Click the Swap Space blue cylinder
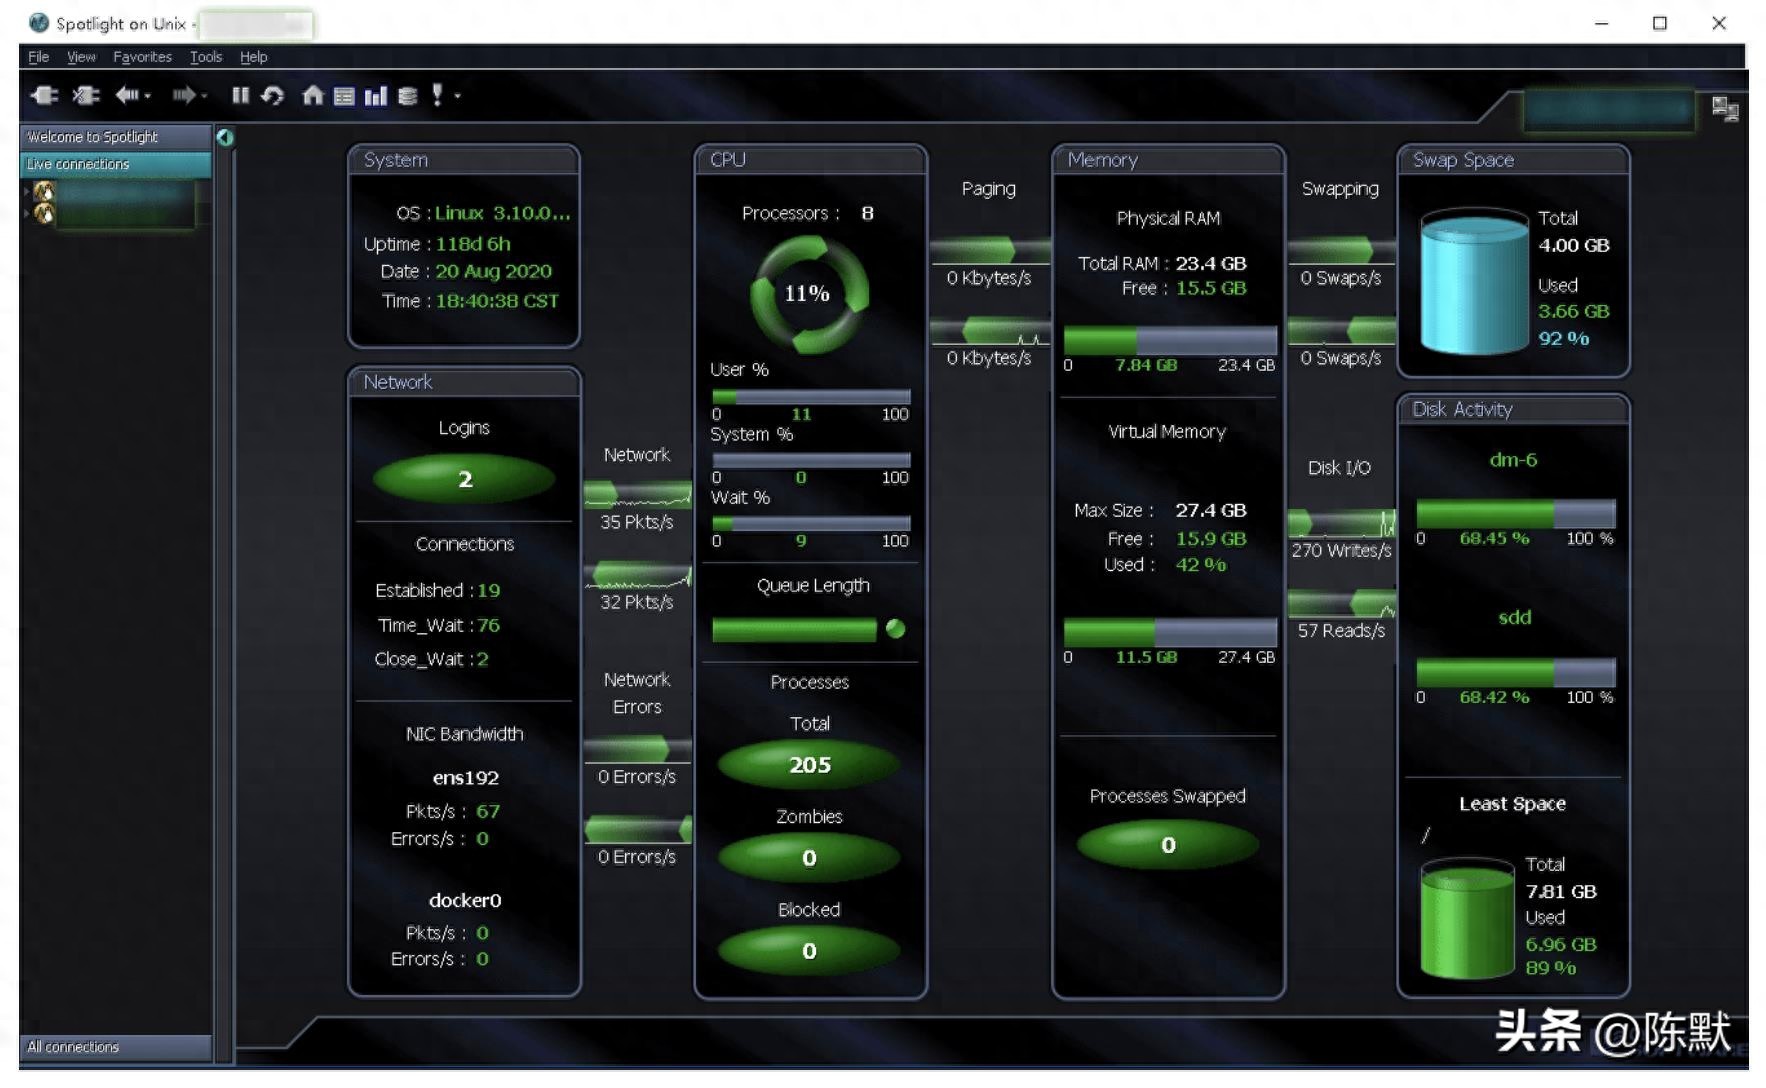Image resolution: width=1766 pixels, height=1088 pixels. click(1474, 281)
